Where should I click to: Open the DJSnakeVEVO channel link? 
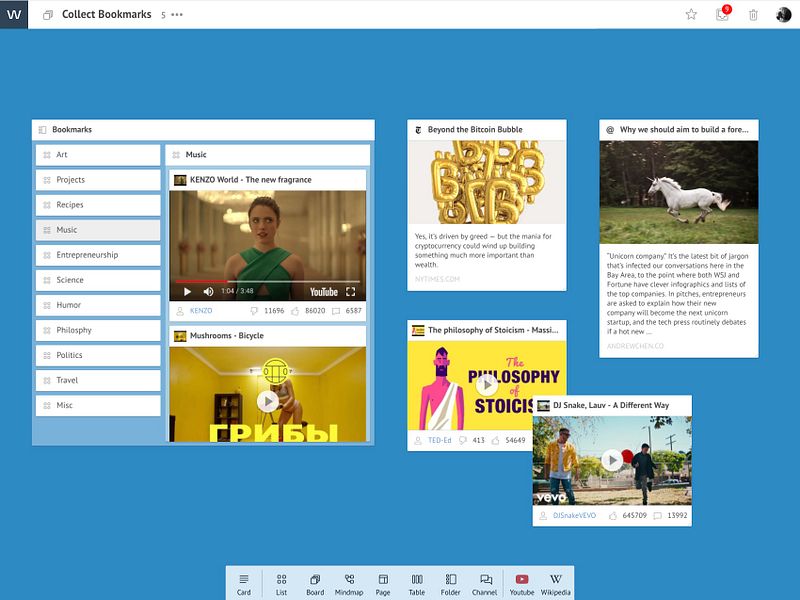pos(574,515)
